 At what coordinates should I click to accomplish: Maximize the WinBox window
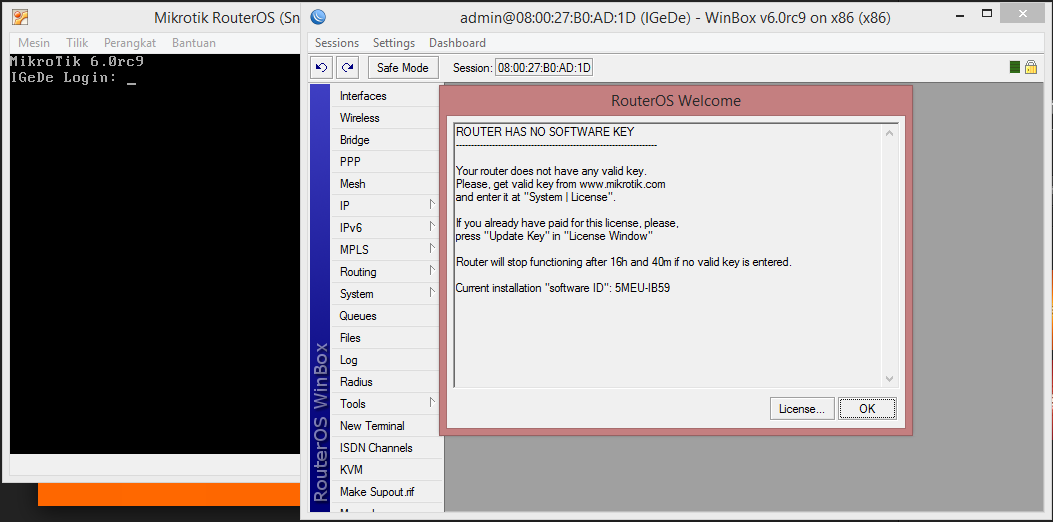(x=987, y=13)
